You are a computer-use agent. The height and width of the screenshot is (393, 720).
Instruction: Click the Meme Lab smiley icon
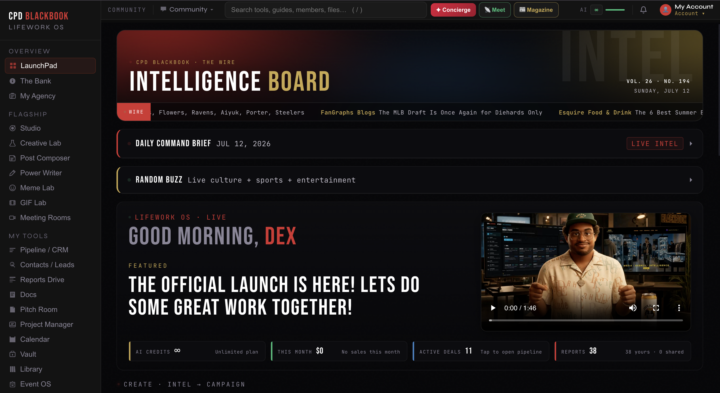pyautogui.click(x=12, y=188)
